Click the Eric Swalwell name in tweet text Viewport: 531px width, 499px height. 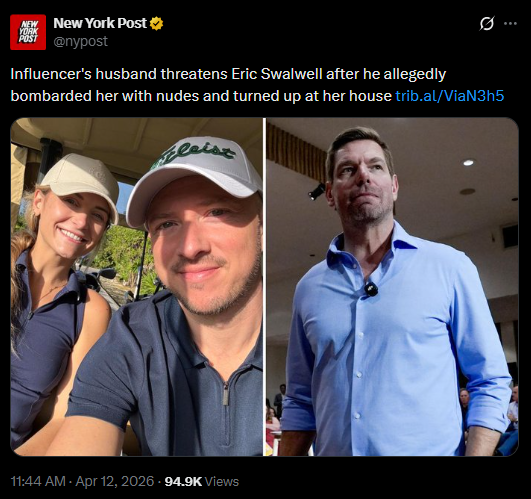[x=277, y=74]
